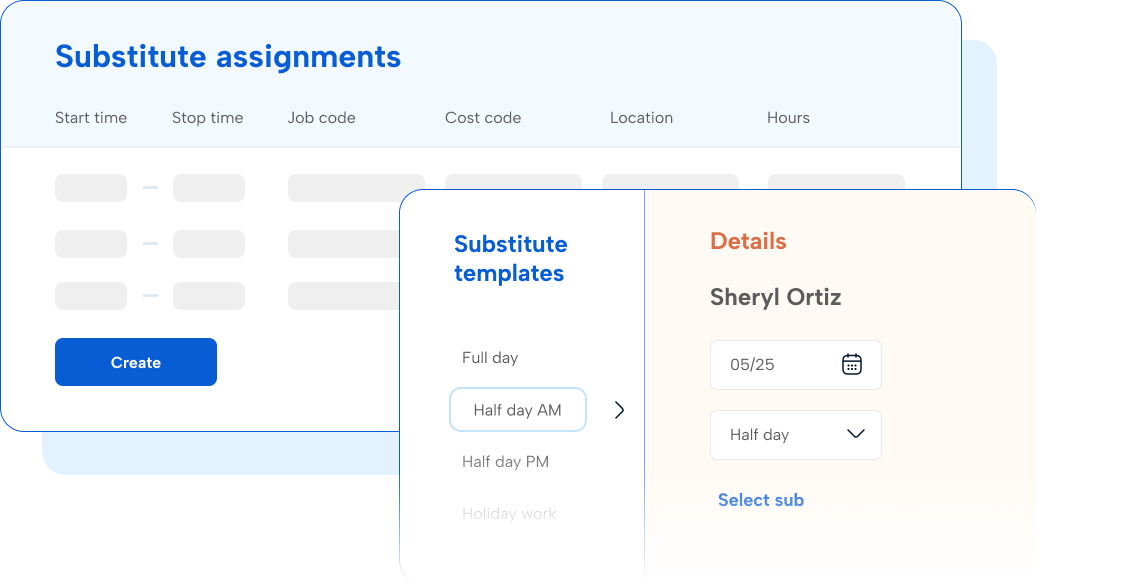Select the Holiday work template
The width and height of the screenshot is (1128, 584).
pyautogui.click(x=509, y=514)
